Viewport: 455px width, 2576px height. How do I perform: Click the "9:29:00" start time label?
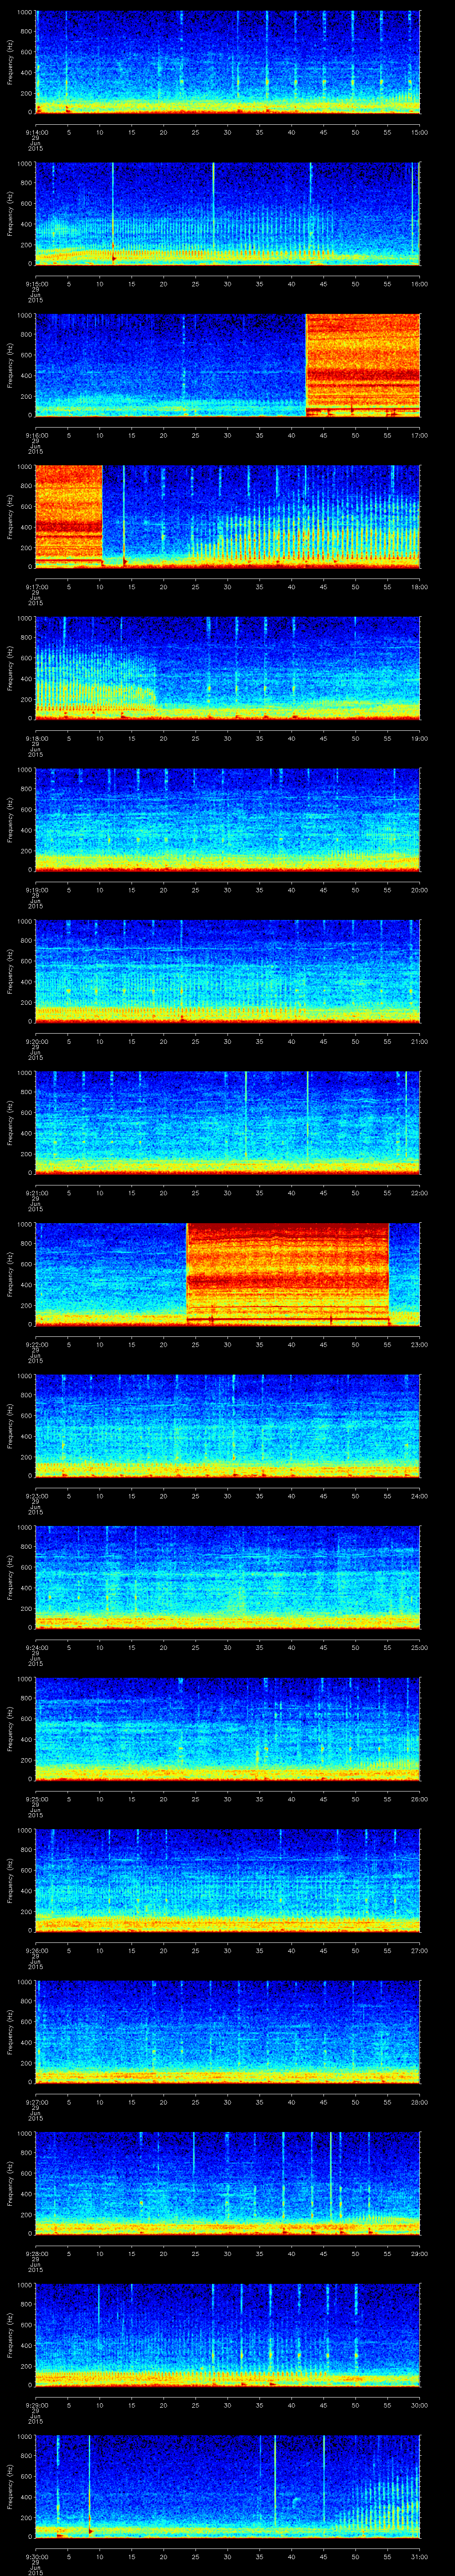(37, 2405)
